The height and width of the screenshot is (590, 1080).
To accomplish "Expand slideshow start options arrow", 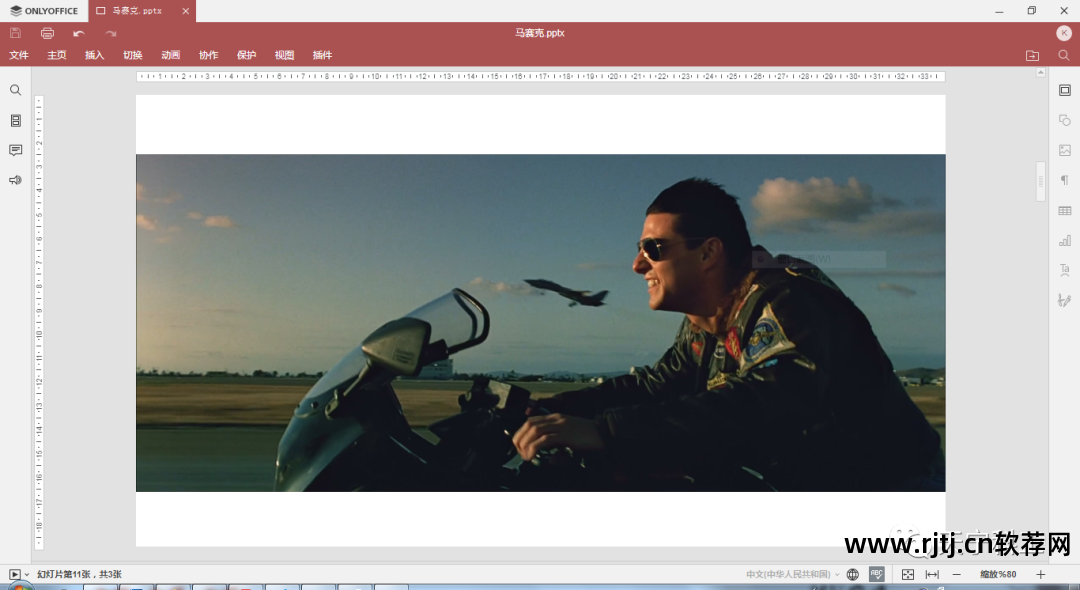I will coord(27,575).
